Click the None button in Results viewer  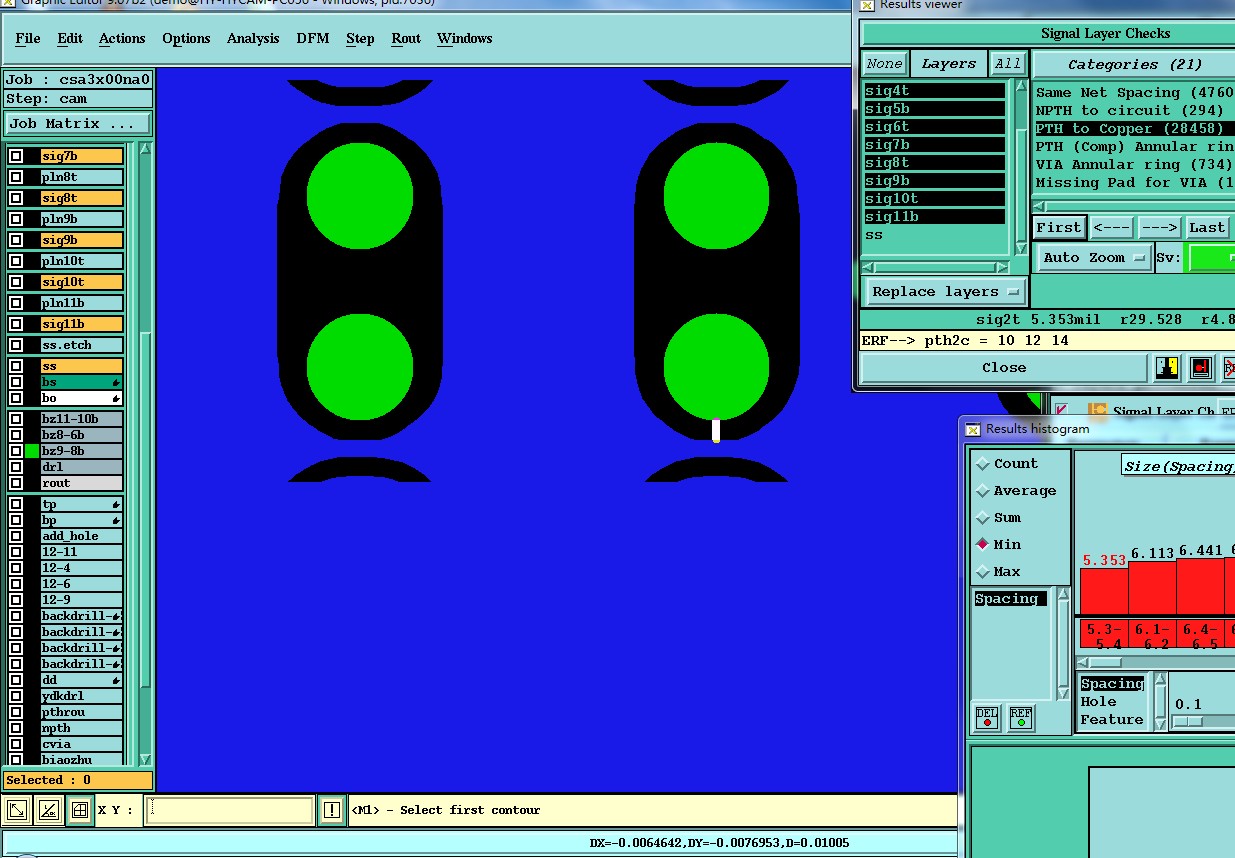click(884, 64)
